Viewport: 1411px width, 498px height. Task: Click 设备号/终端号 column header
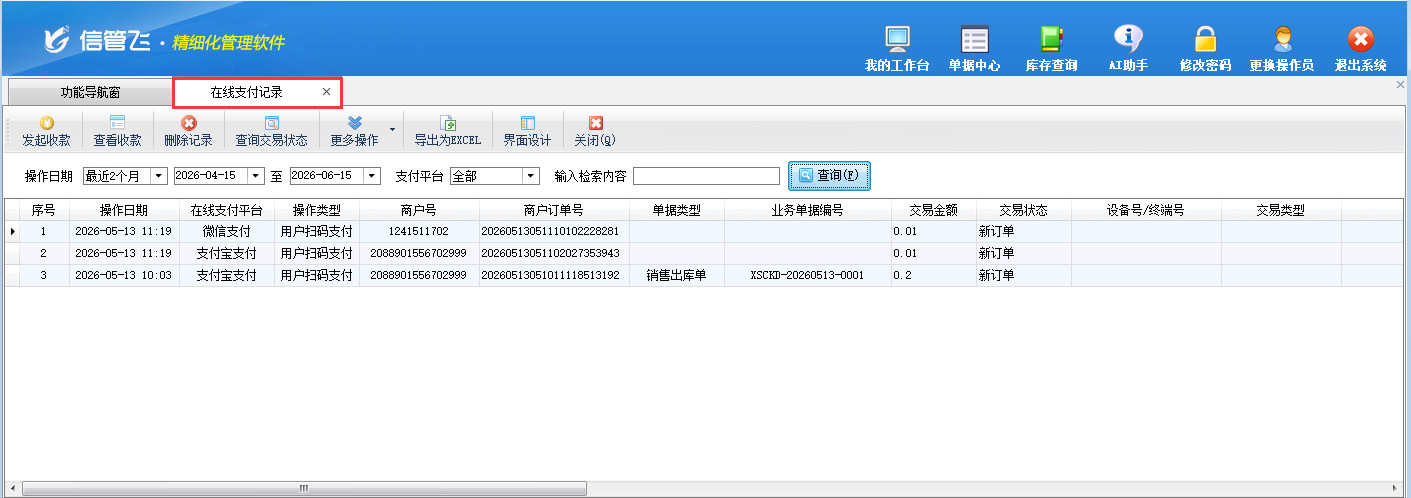pyautogui.click(x=1146, y=210)
